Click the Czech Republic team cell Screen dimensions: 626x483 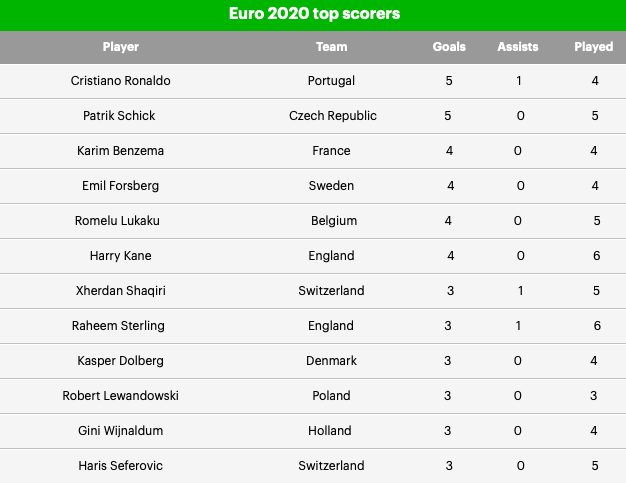click(x=332, y=115)
